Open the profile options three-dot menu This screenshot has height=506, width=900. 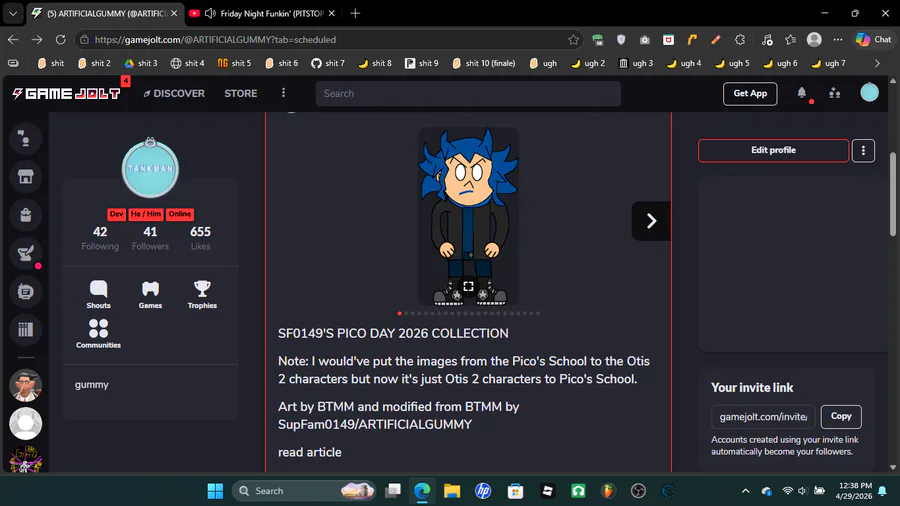(863, 150)
